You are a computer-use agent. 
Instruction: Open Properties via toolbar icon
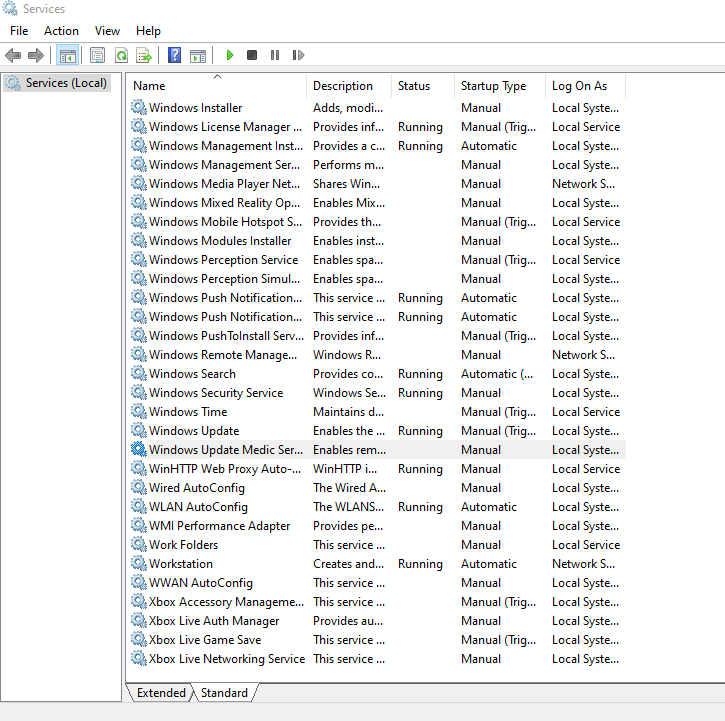[98, 55]
